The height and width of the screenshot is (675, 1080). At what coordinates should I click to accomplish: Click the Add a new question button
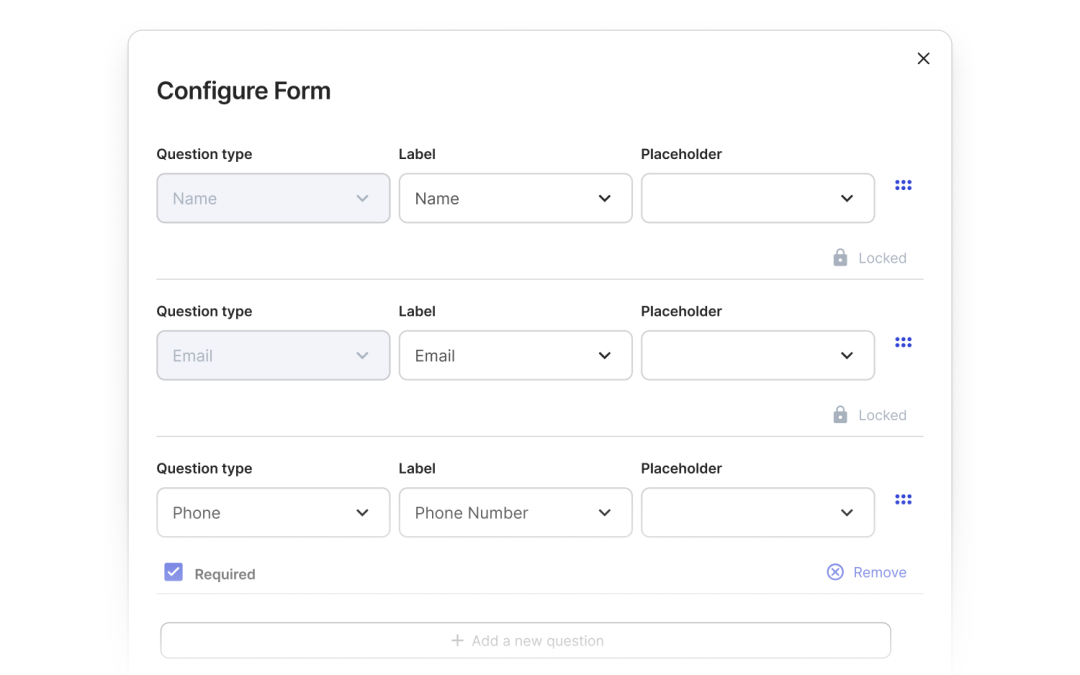(525, 640)
